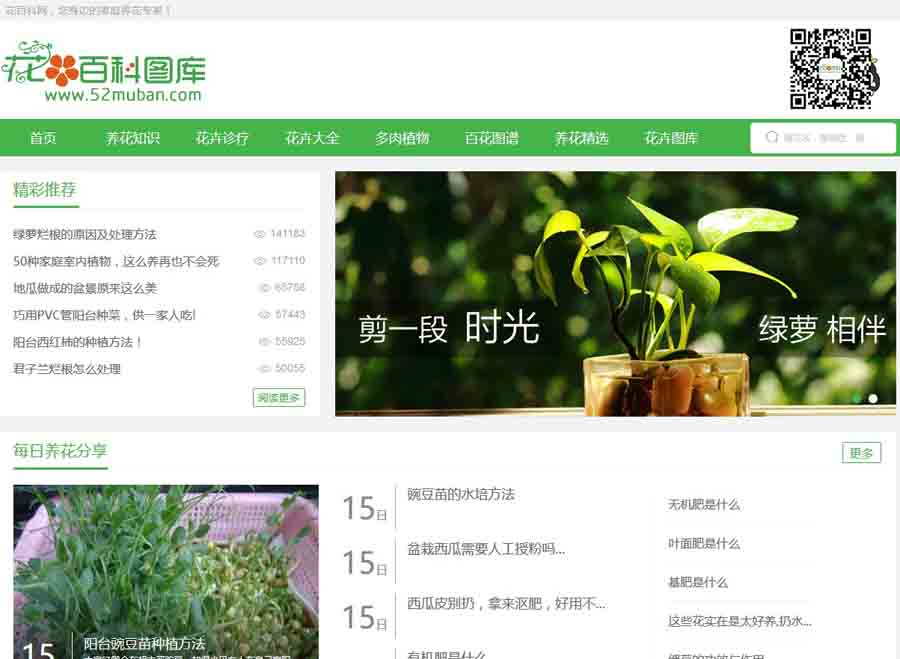
Task: Open the 基肥是什么 link
Action: click(x=698, y=582)
